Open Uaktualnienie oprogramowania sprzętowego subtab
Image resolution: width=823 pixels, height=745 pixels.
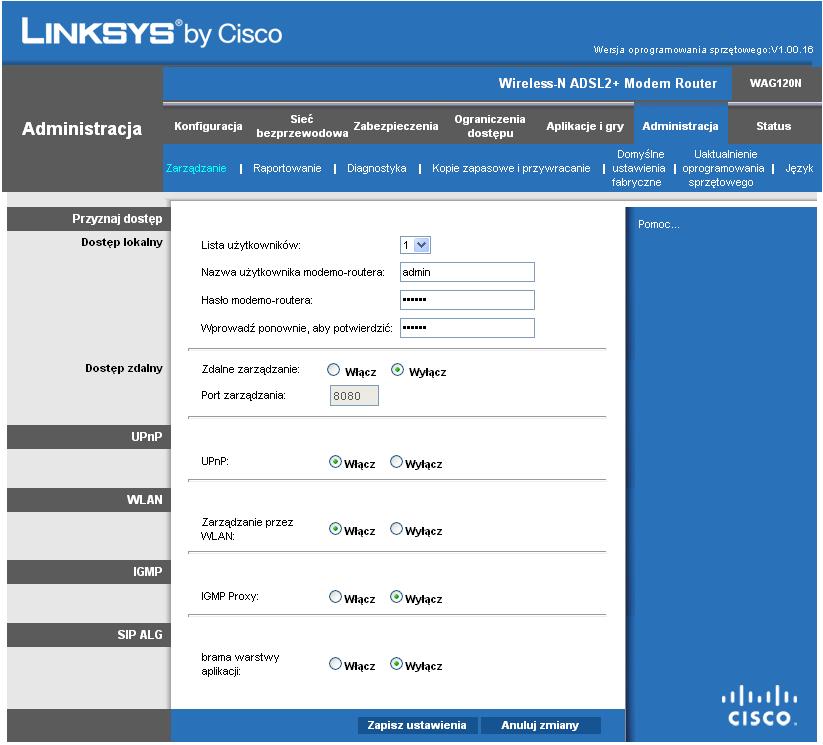[x=723, y=168]
